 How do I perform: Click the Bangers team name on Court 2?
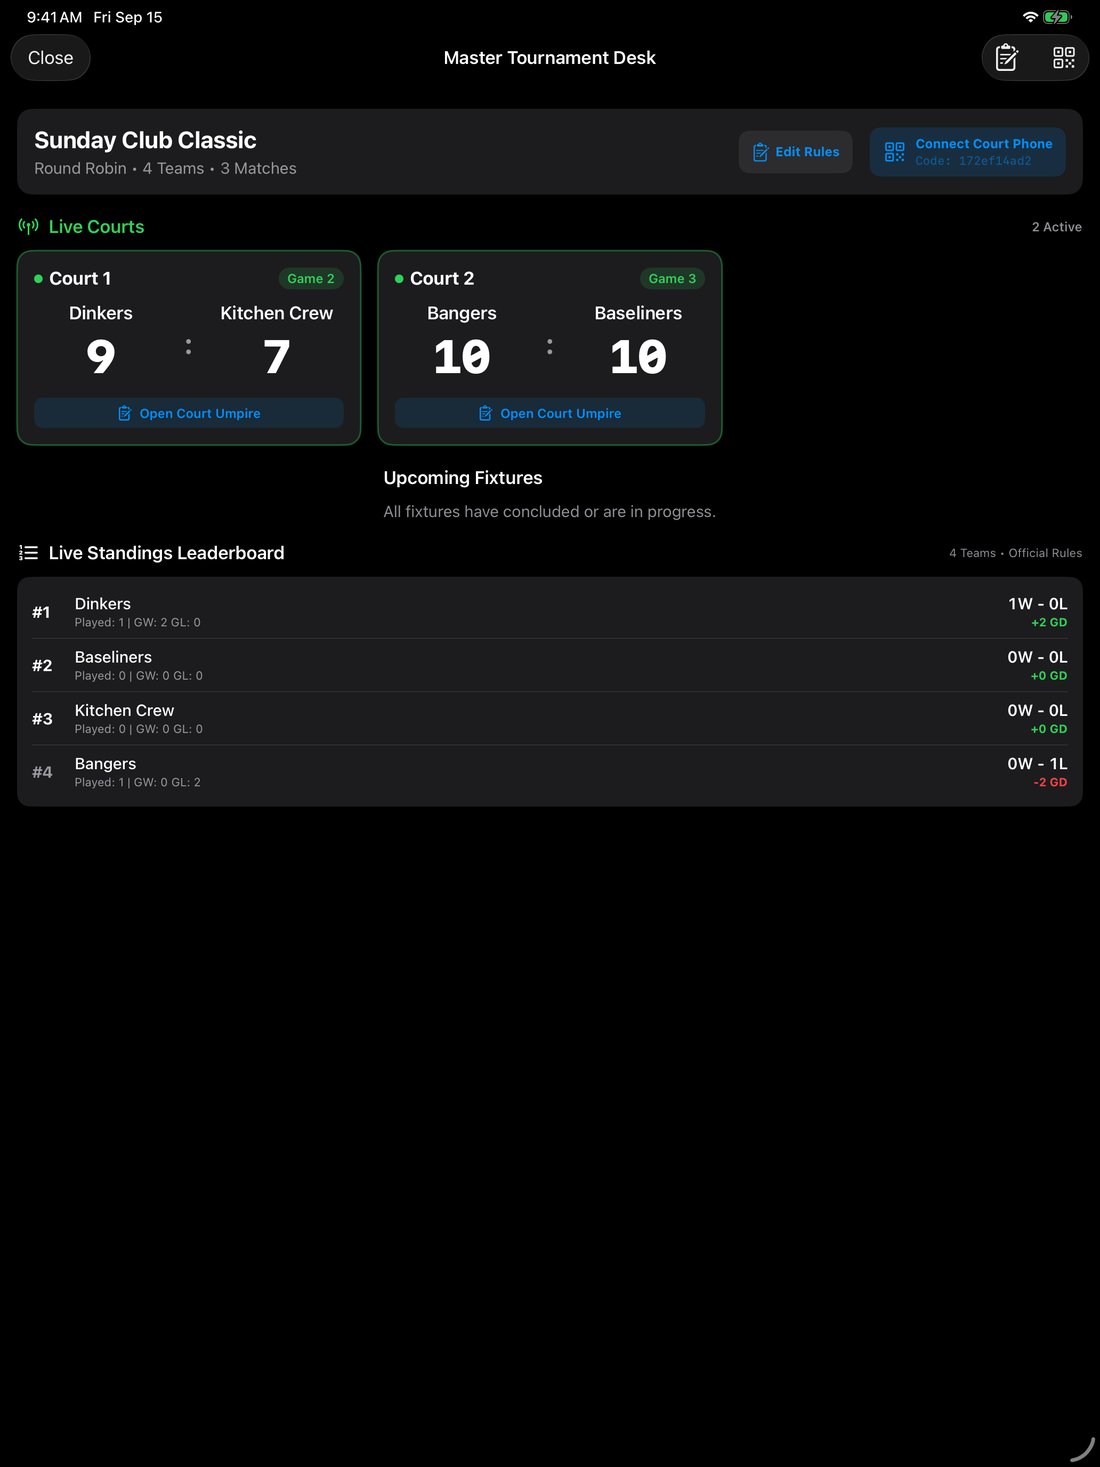click(x=462, y=313)
